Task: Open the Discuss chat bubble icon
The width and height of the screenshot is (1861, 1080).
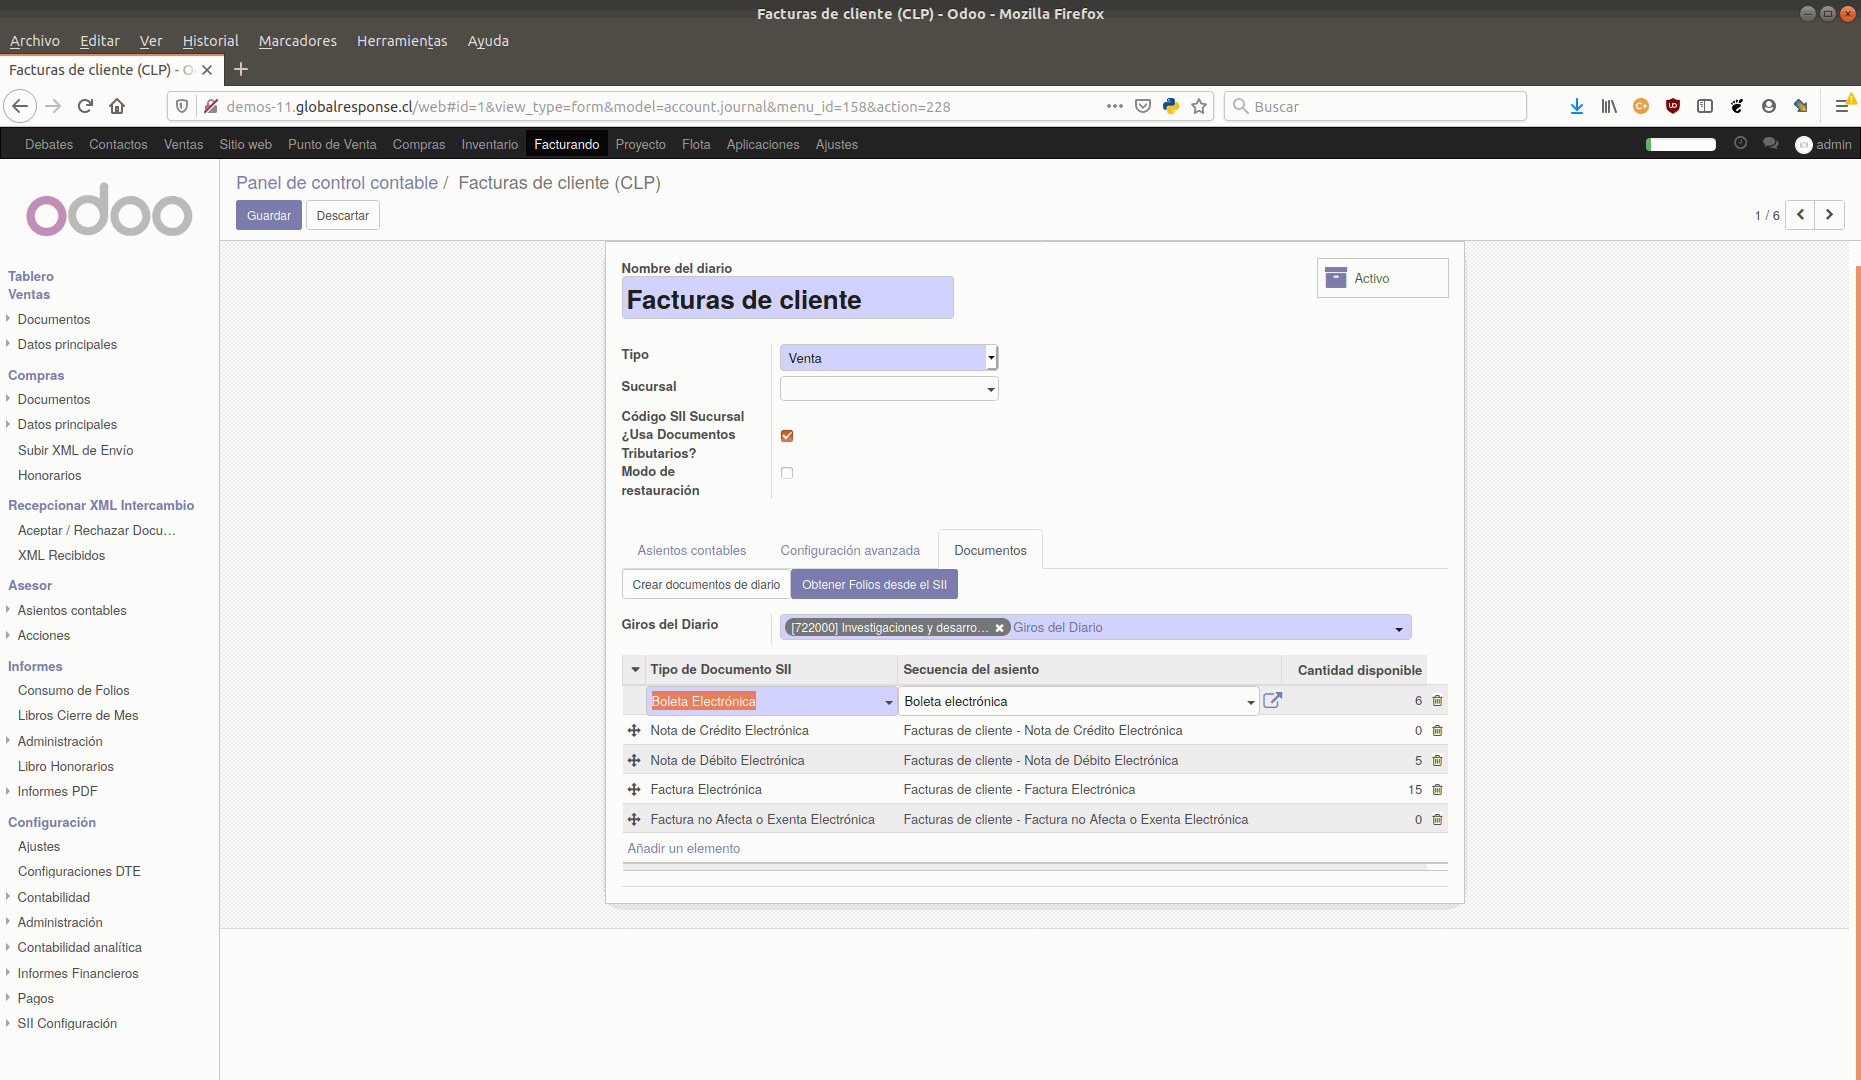Action: tap(1770, 144)
